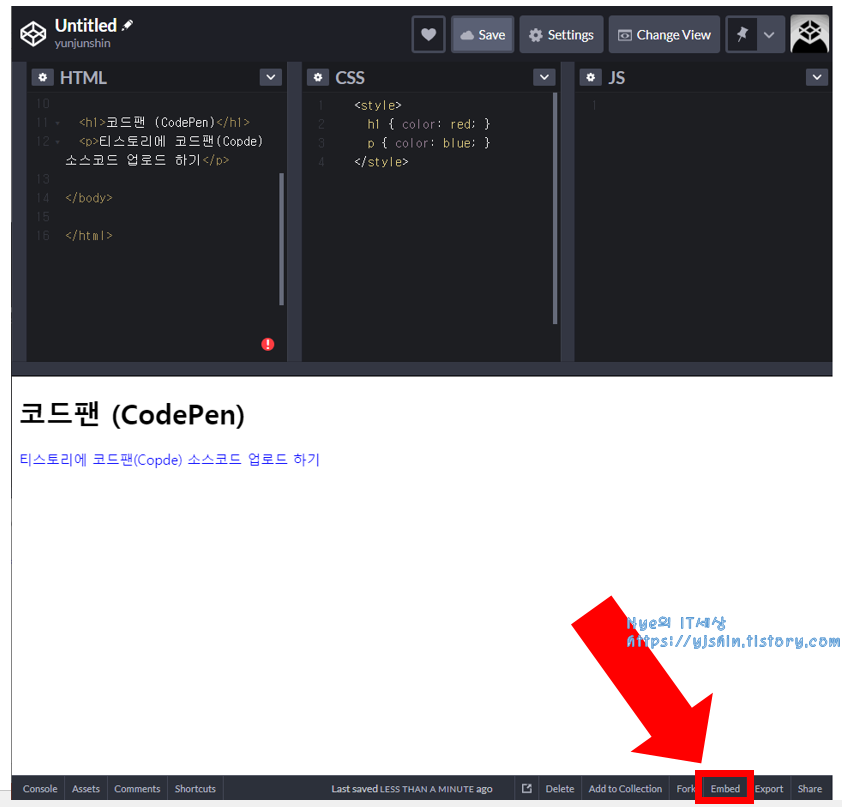
Task: Collapse fold arrow on HTML line 12
Action: (x=57, y=142)
